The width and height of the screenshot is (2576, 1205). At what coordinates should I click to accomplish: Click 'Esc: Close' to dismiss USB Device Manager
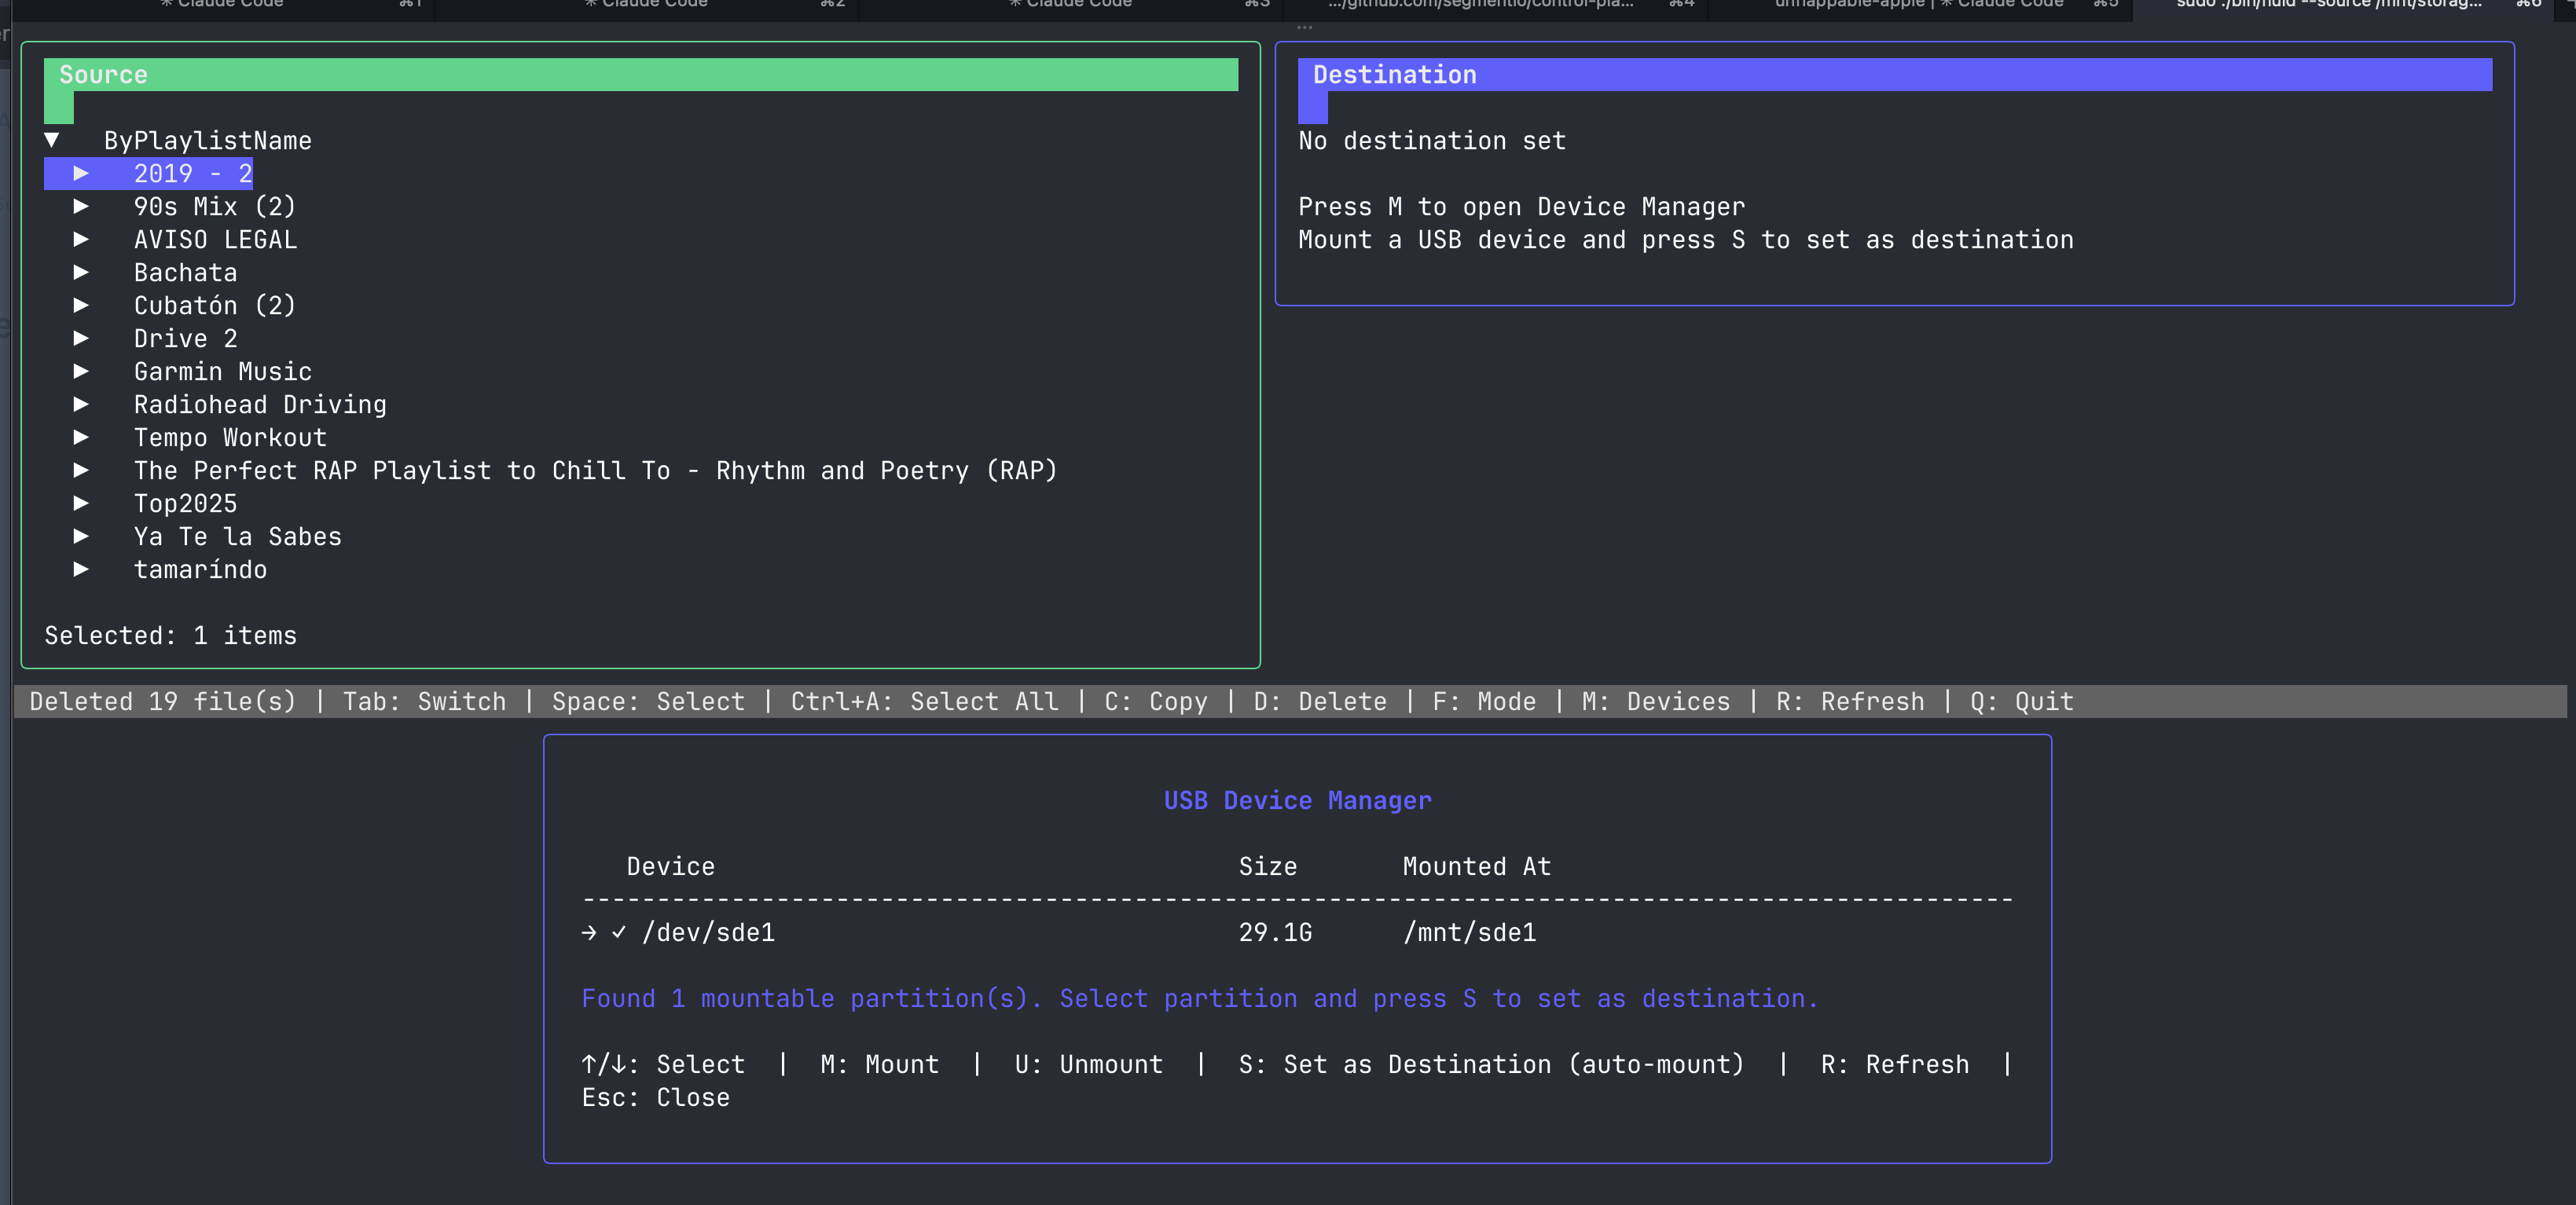pyautogui.click(x=656, y=1097)
